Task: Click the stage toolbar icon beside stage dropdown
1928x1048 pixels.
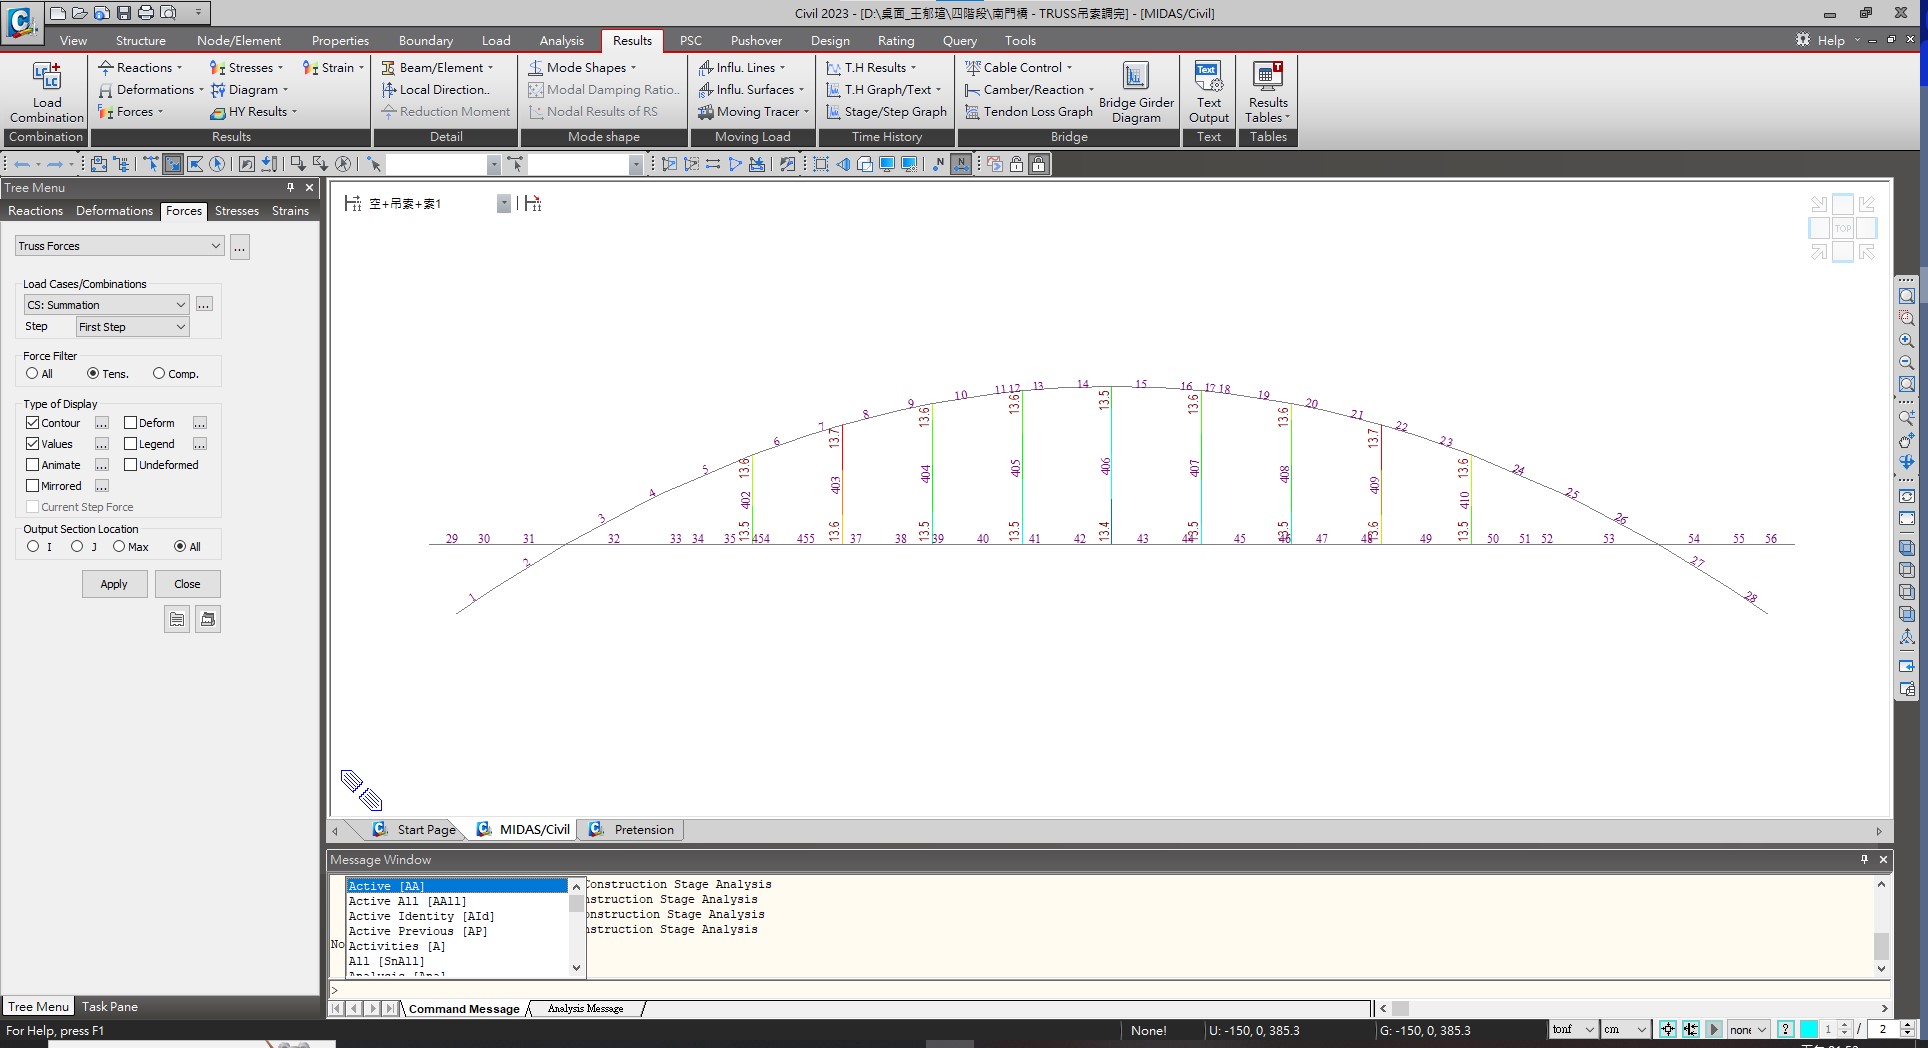Action: [x=533, y=204]
